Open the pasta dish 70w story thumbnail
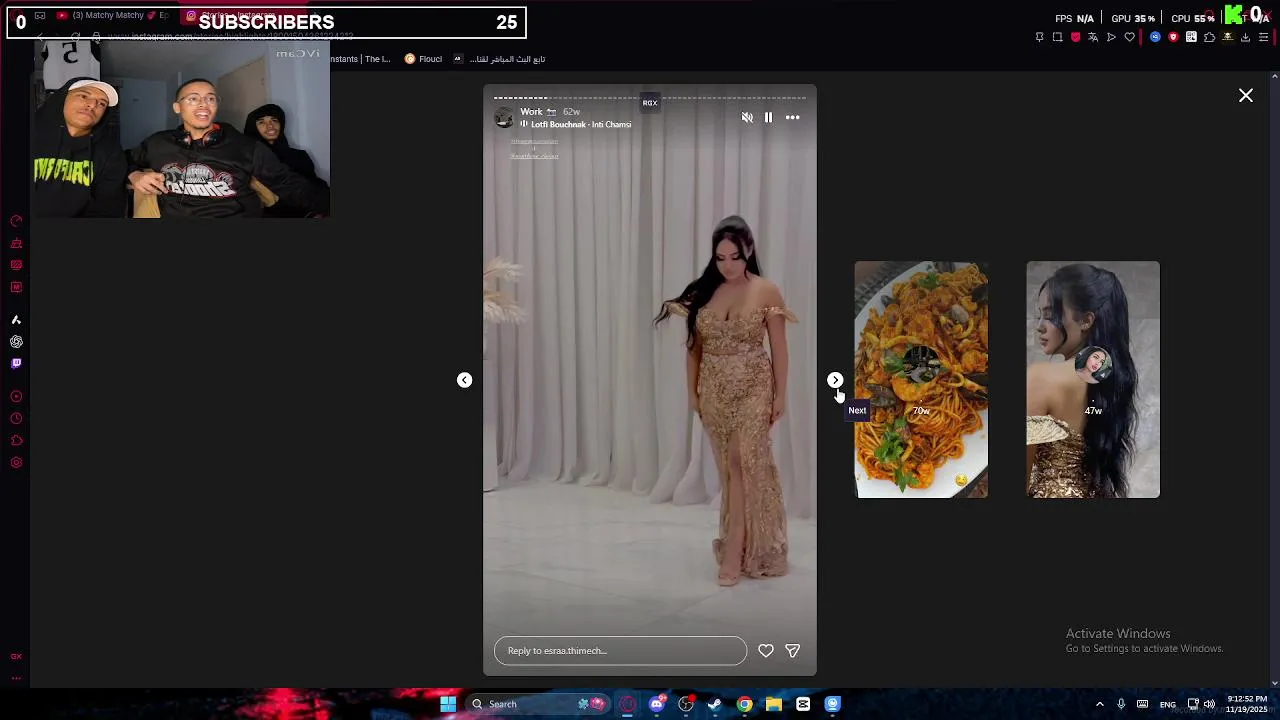 [921, 380]
